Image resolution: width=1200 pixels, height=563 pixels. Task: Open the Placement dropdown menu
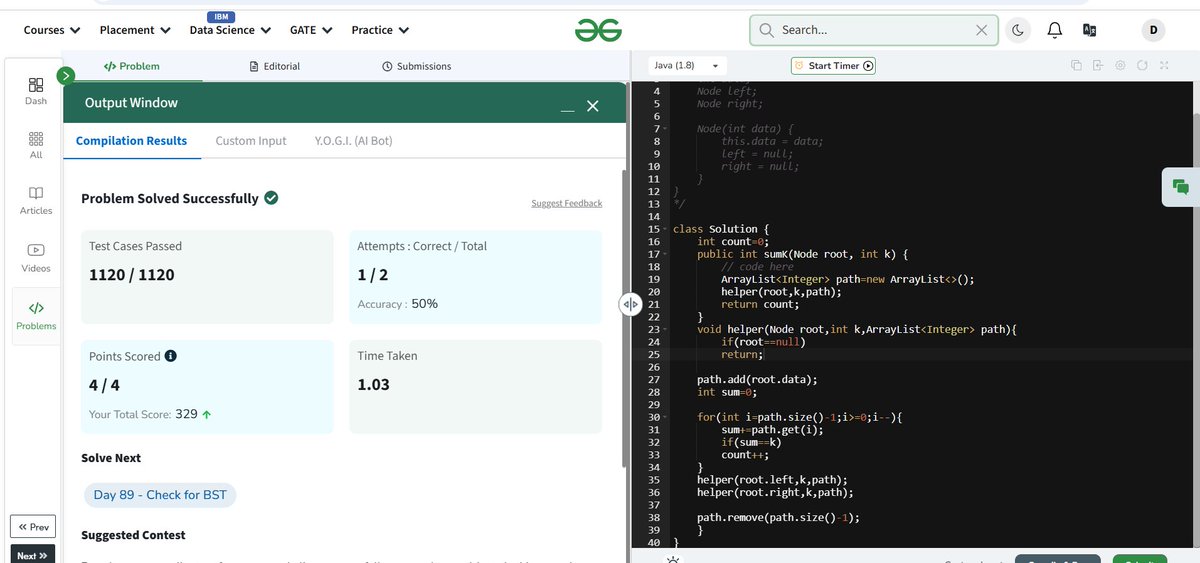[x=135, y=30]
